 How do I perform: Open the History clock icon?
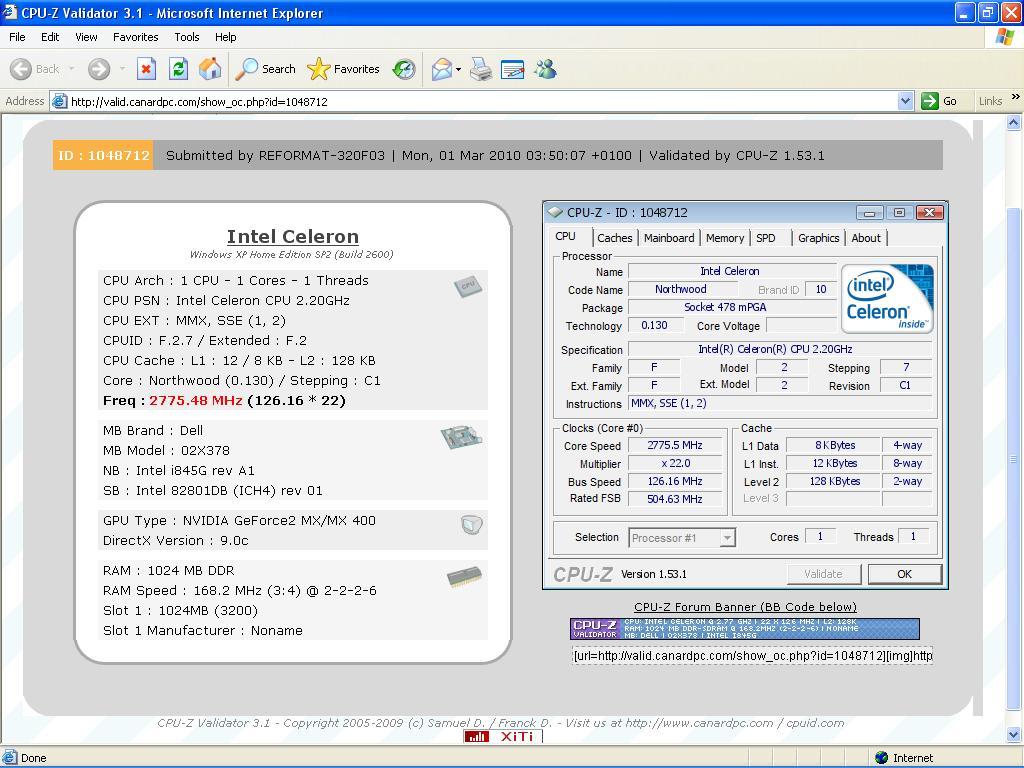coord(404,69)
